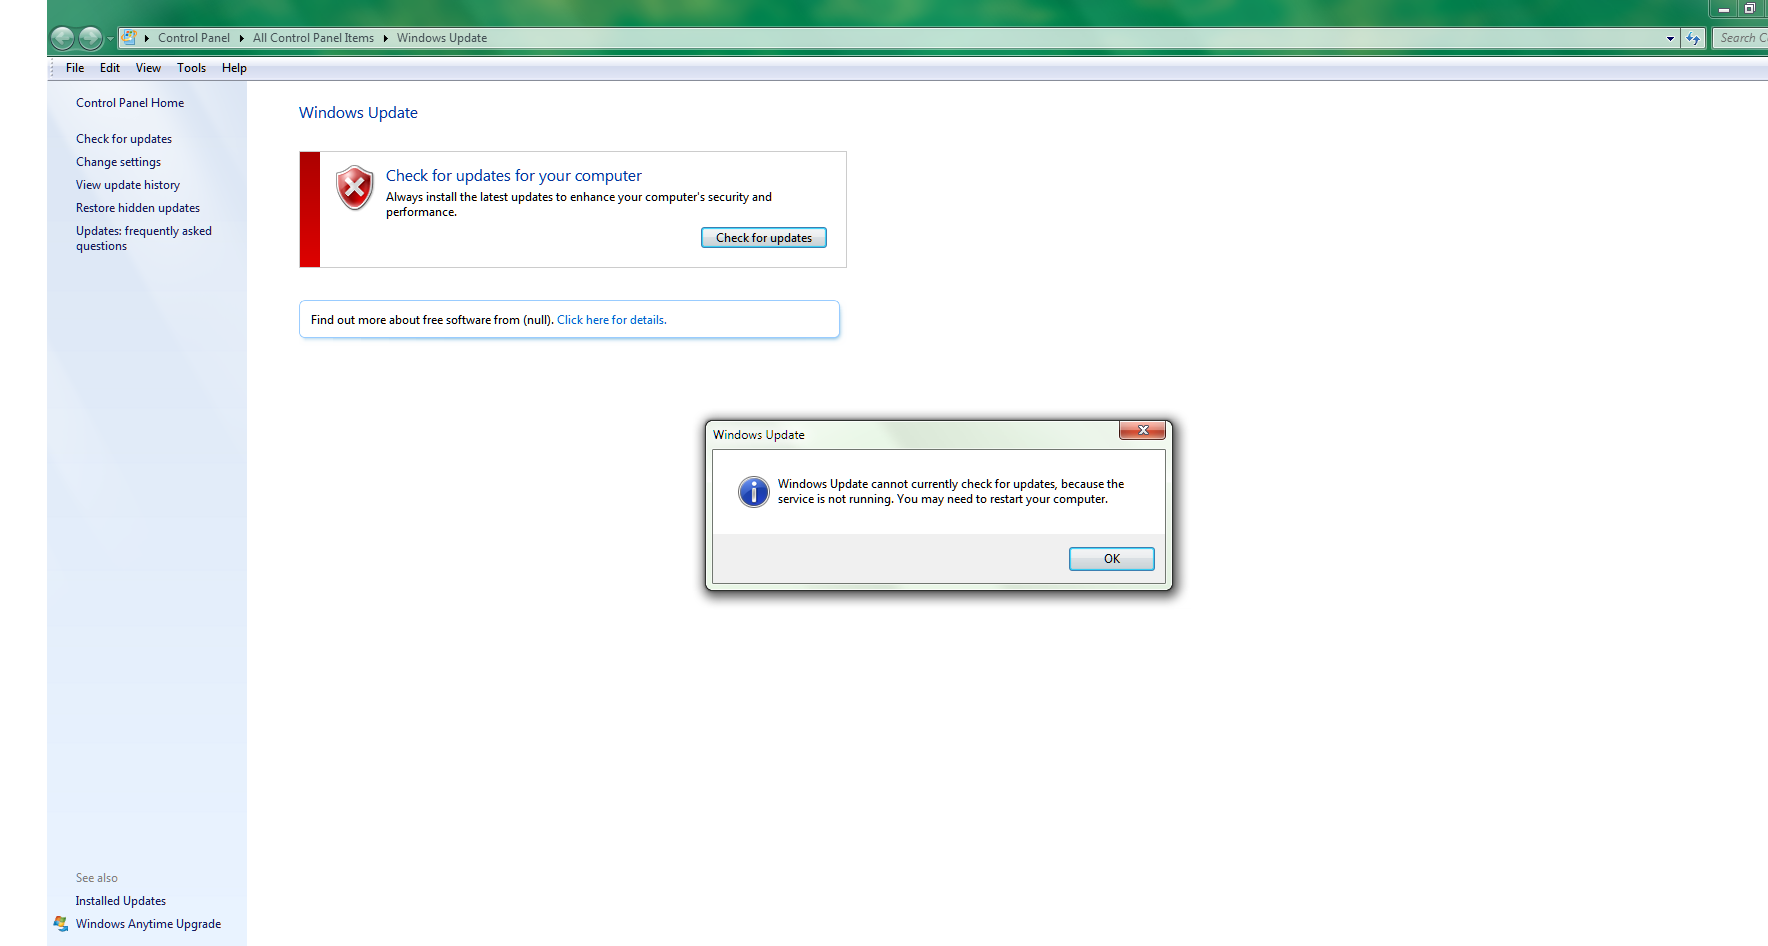
Task: Open the address bar history dropdown
Action: click(x=1670, y=38)
